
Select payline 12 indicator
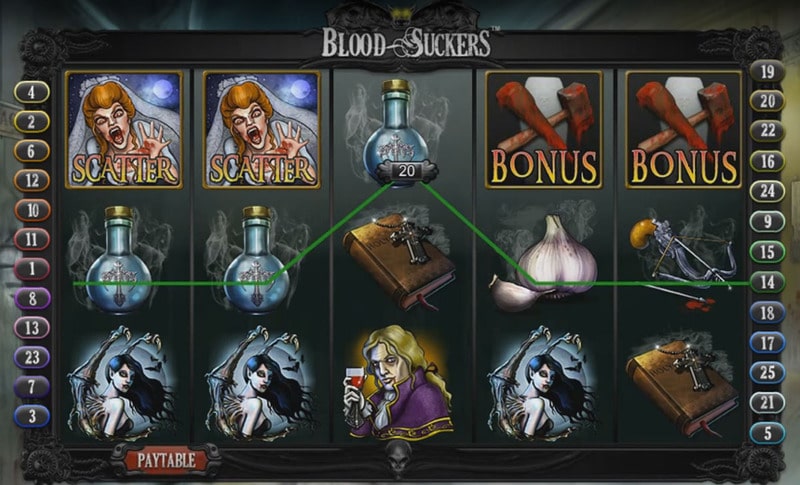pyautogui.click(x=32, y=180)
